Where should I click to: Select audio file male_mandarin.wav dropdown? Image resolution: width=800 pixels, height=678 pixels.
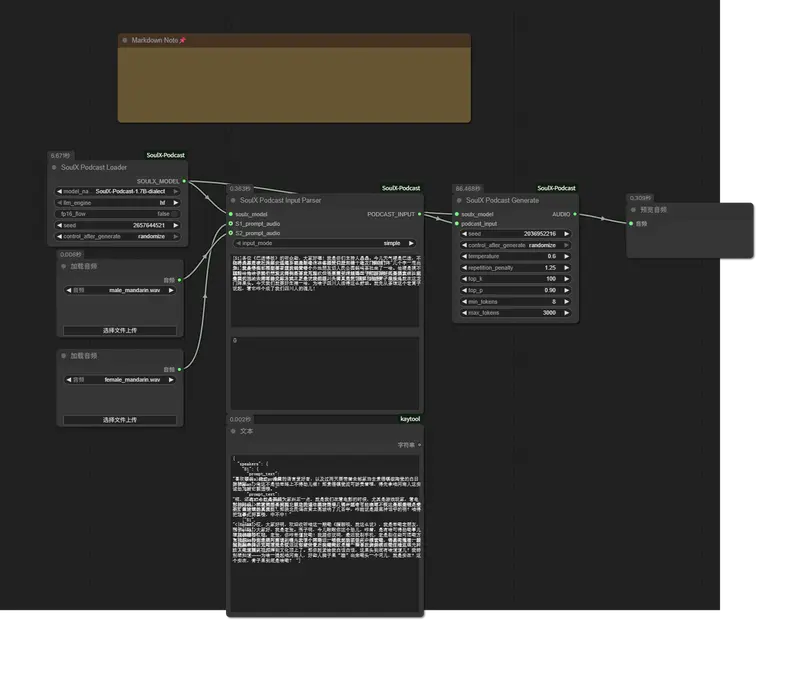(x=120, y=290)
